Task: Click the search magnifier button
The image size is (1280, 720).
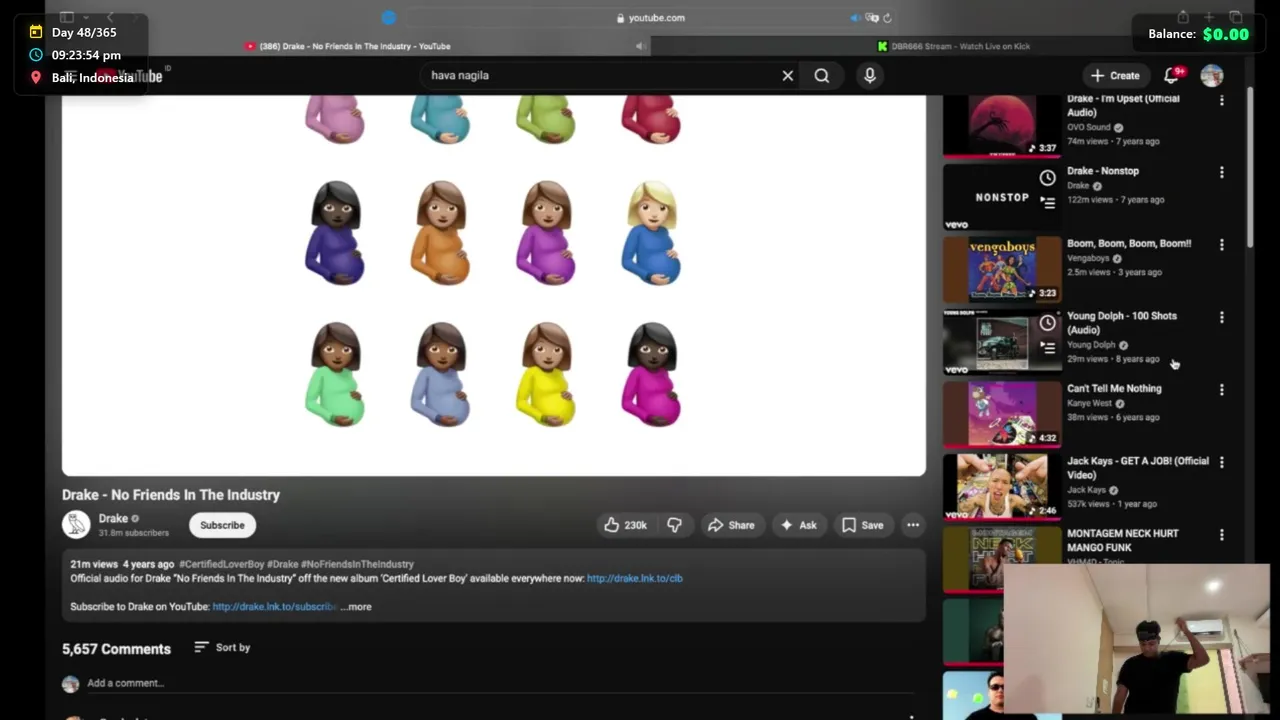Action: pyautogui.click(x=822, y=75)
